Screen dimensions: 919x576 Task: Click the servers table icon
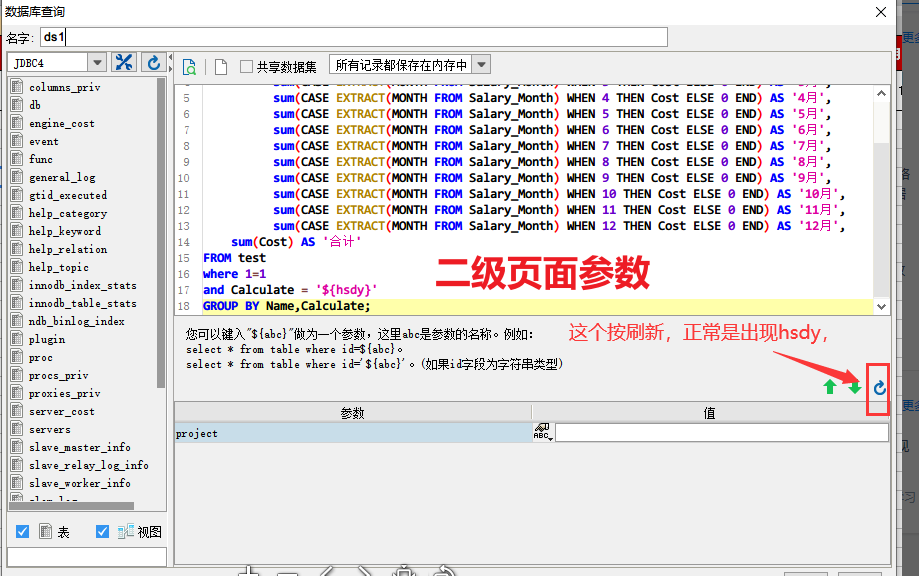click(18, 430)
